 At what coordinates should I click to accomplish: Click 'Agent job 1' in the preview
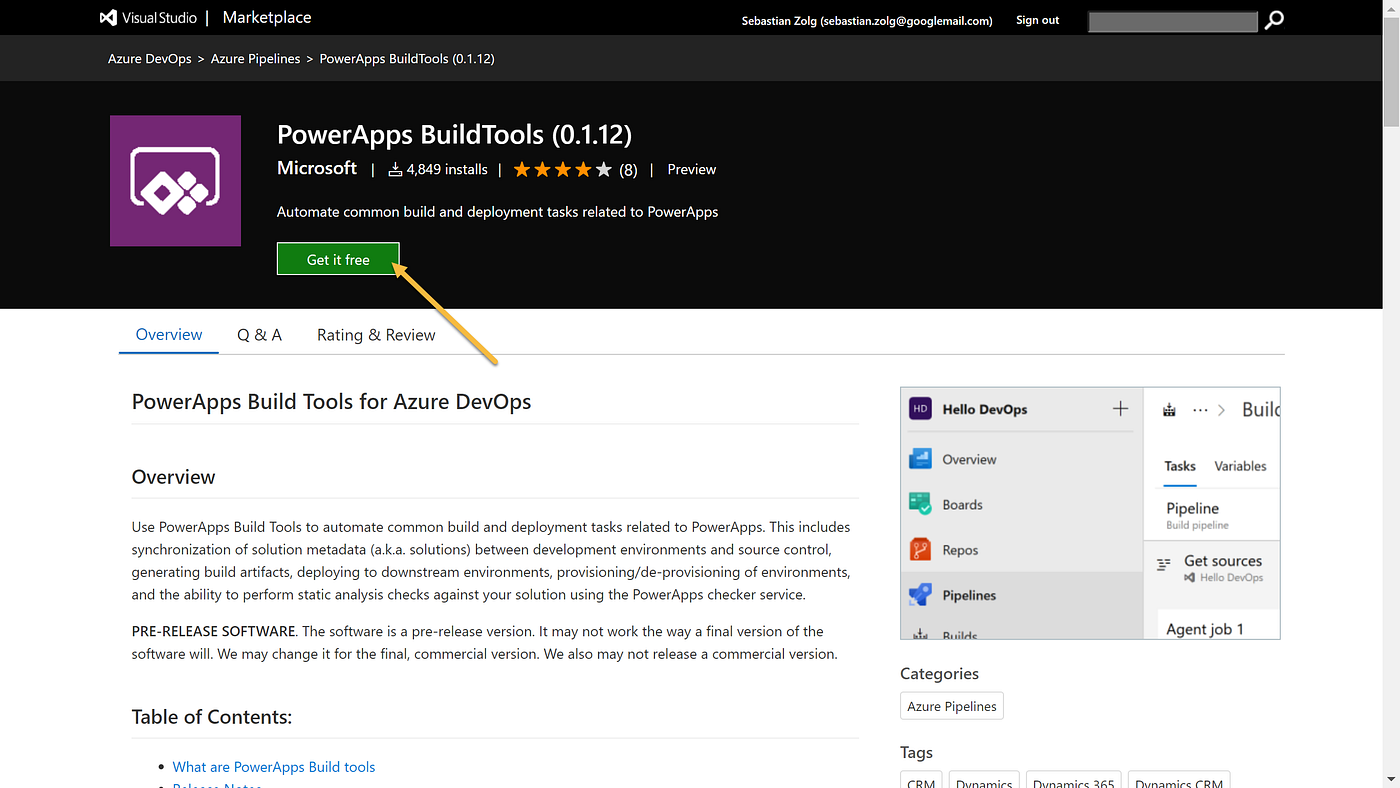1205,629
